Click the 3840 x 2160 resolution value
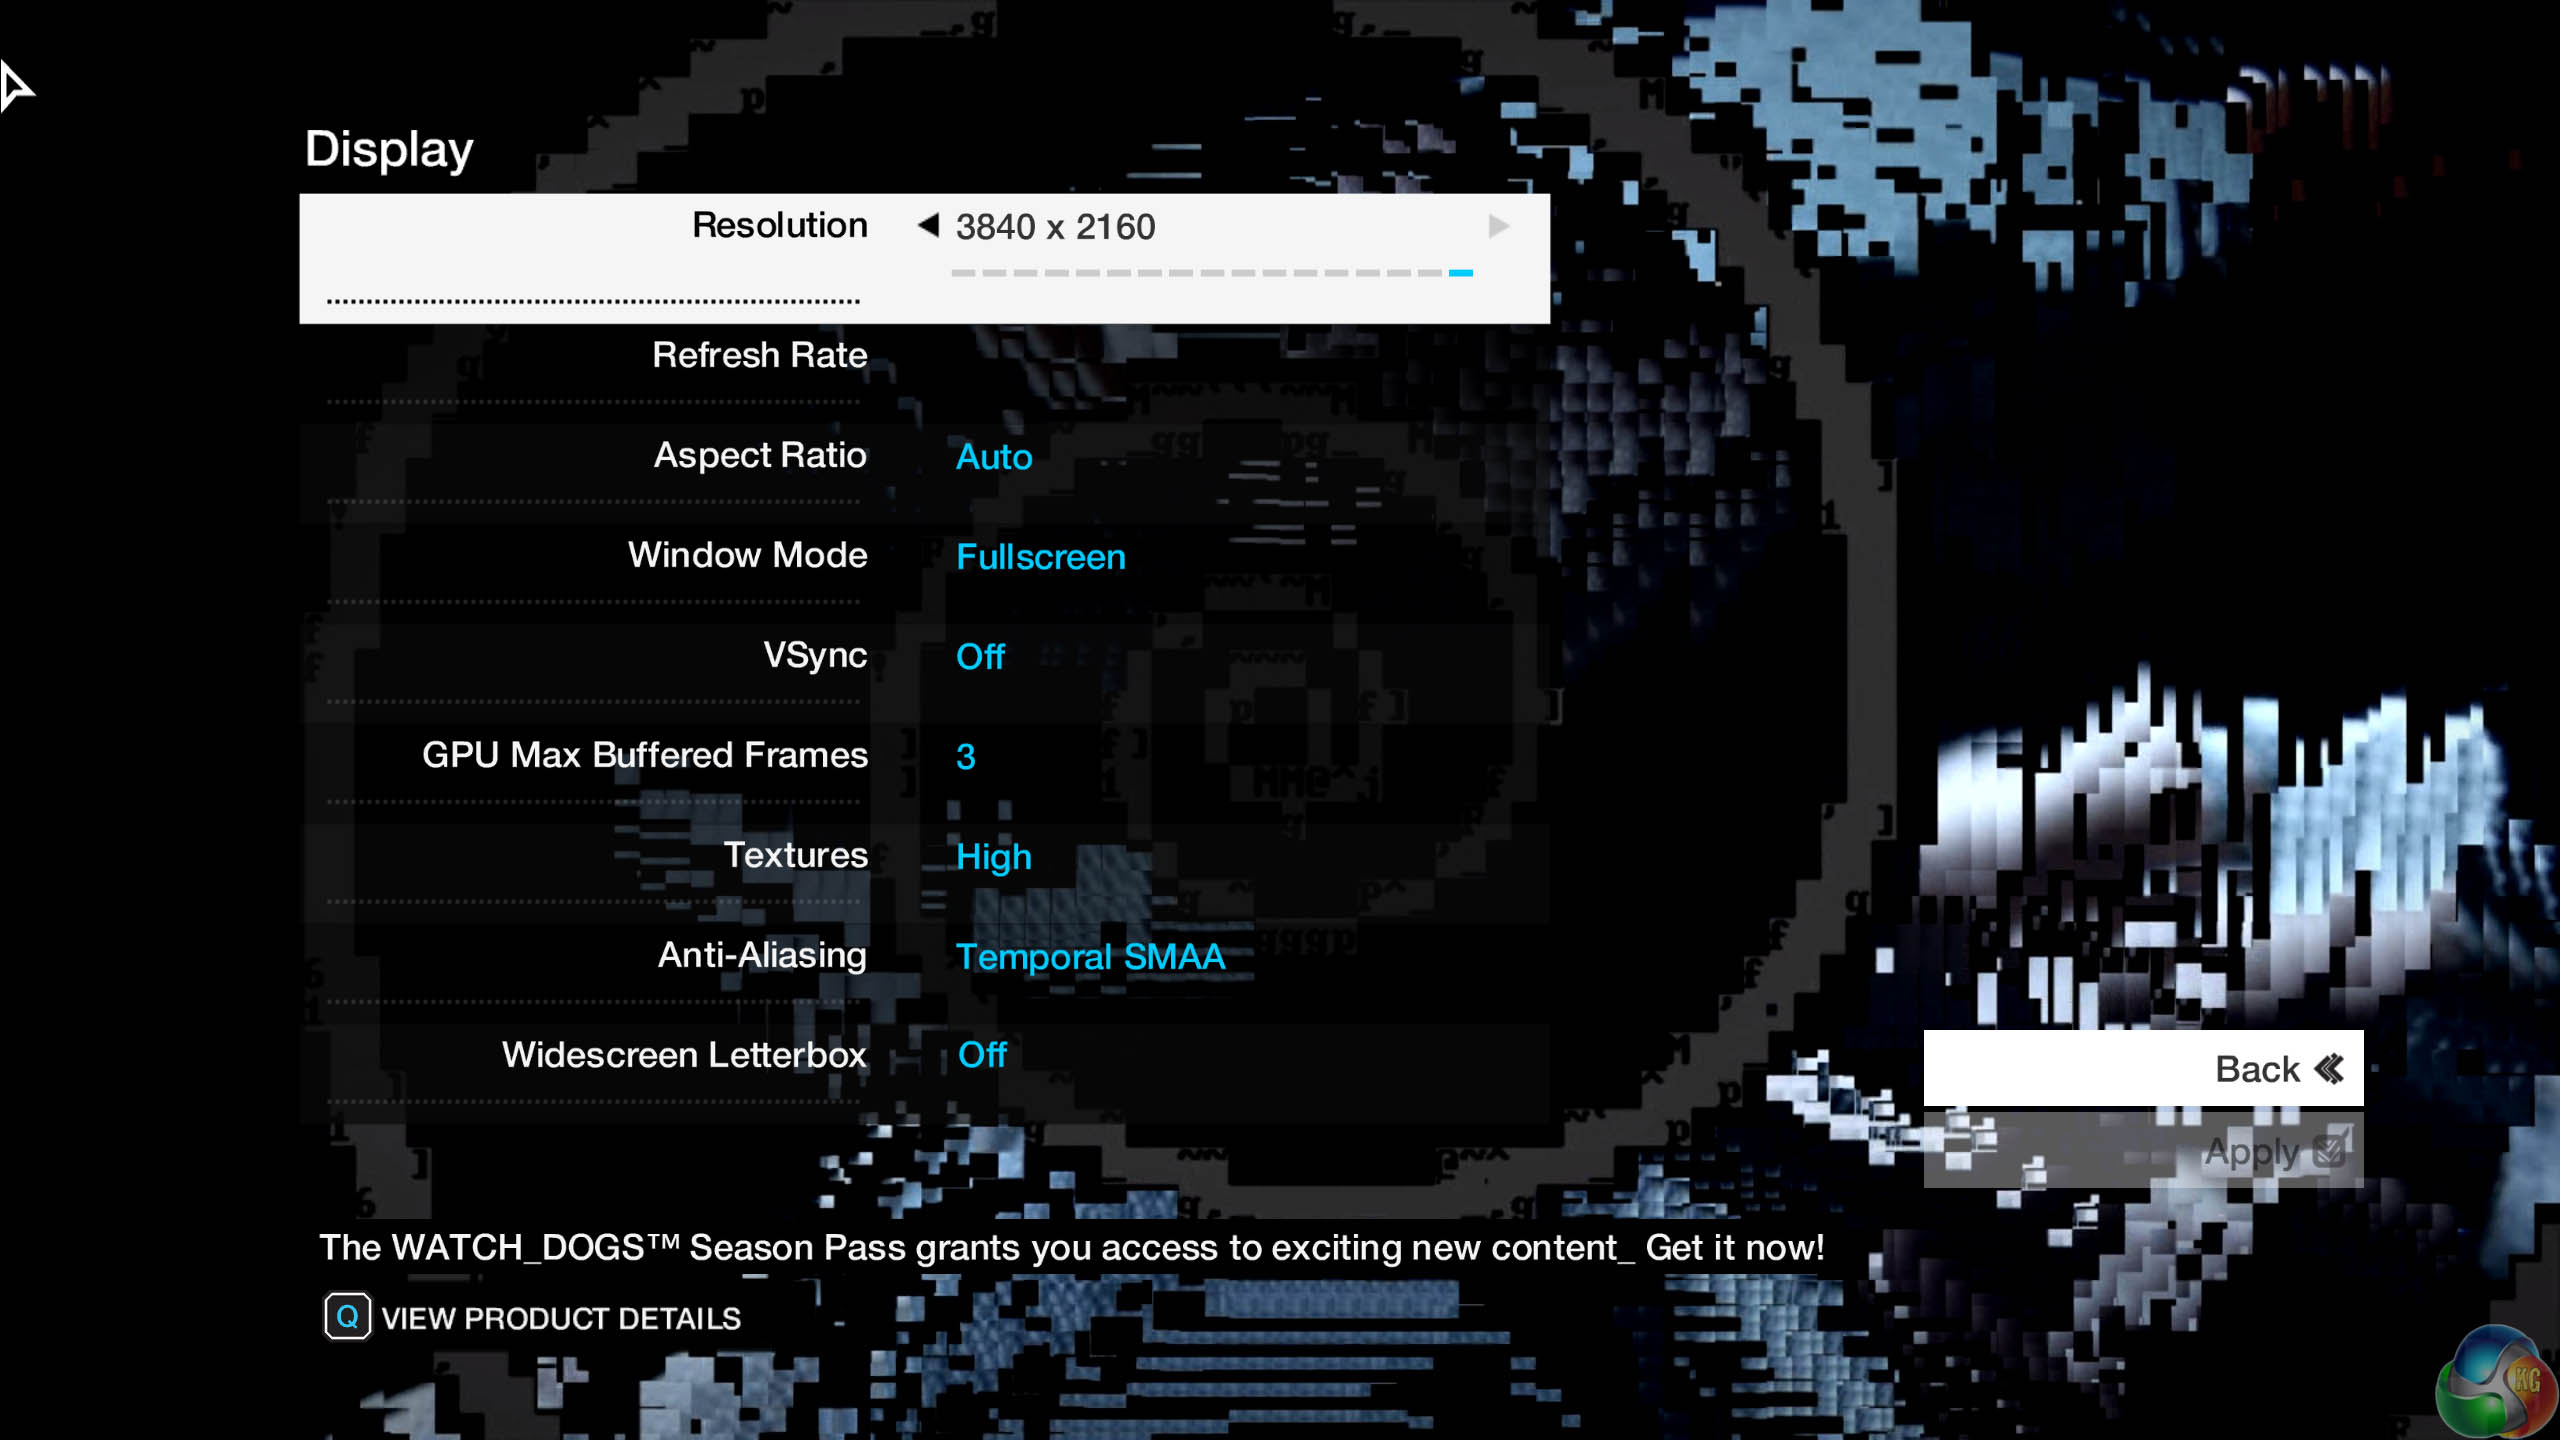The image size is (2560, 1440). tap(1055, 227)
